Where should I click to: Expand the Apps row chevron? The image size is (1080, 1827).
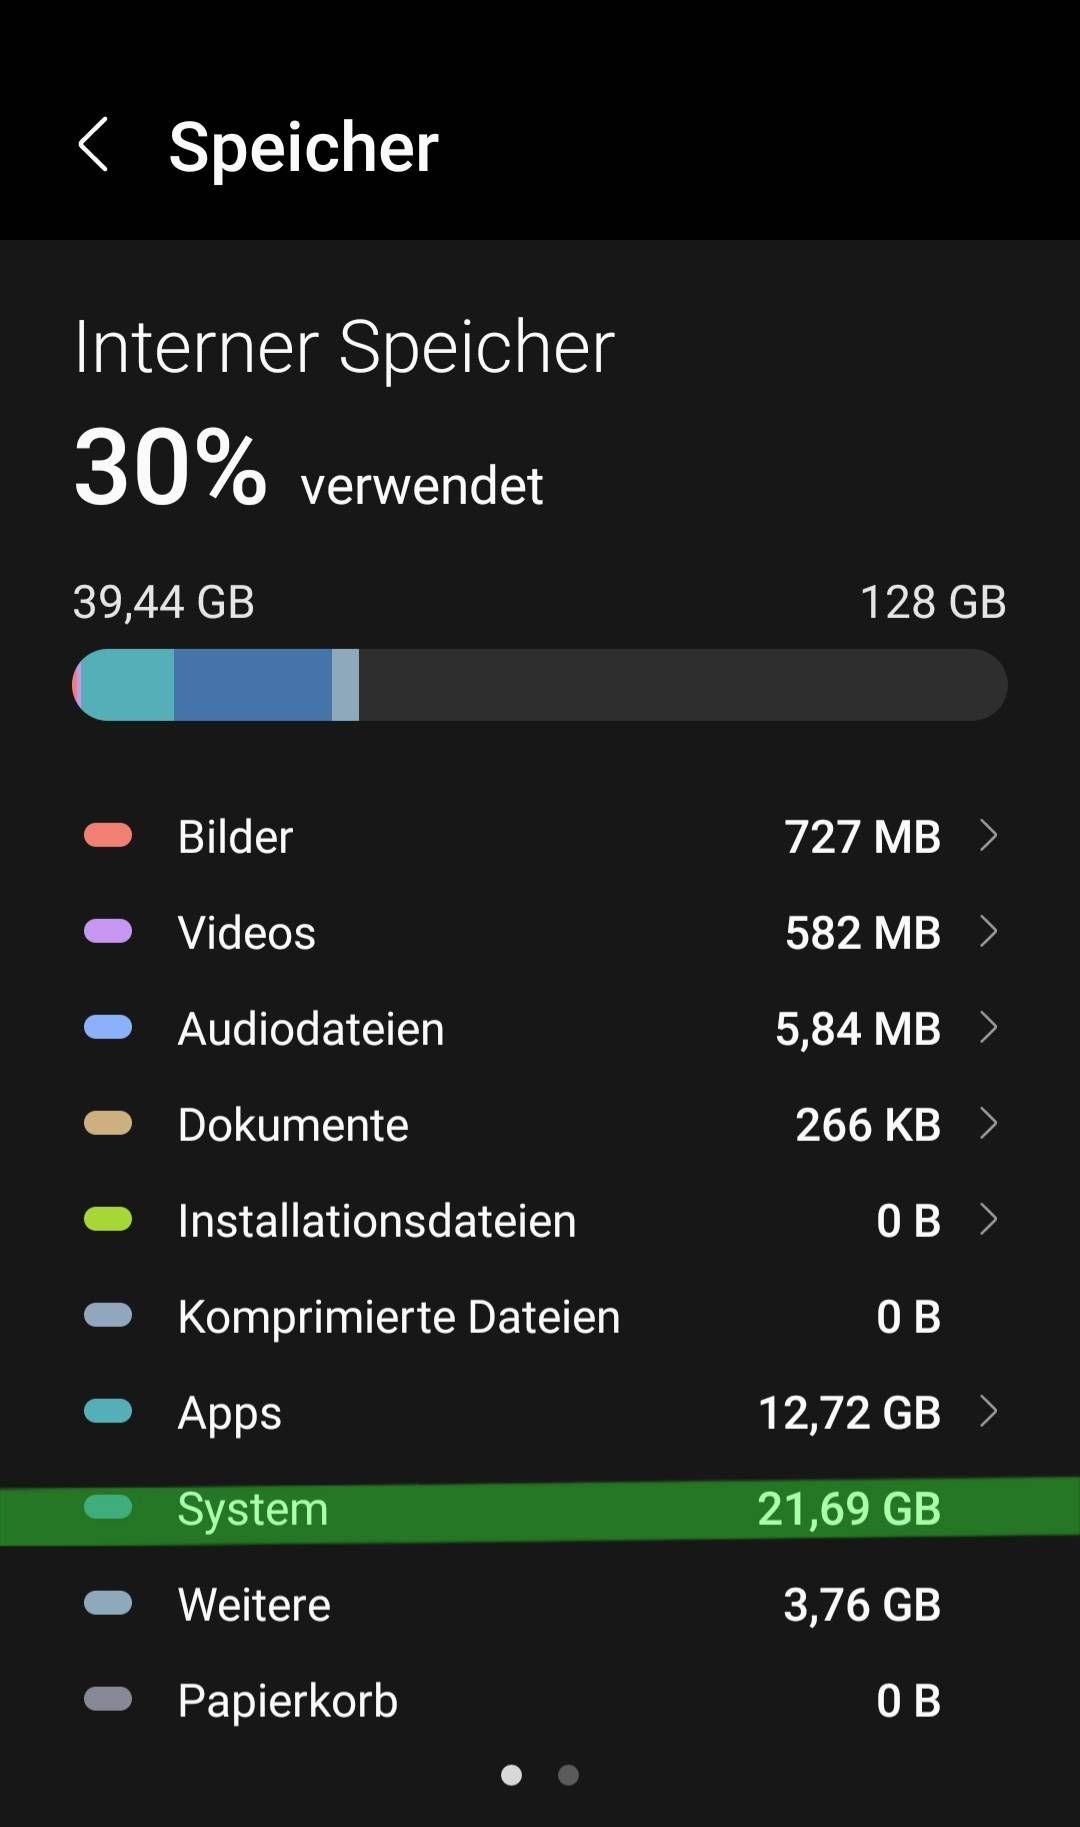click(988, 1412)
